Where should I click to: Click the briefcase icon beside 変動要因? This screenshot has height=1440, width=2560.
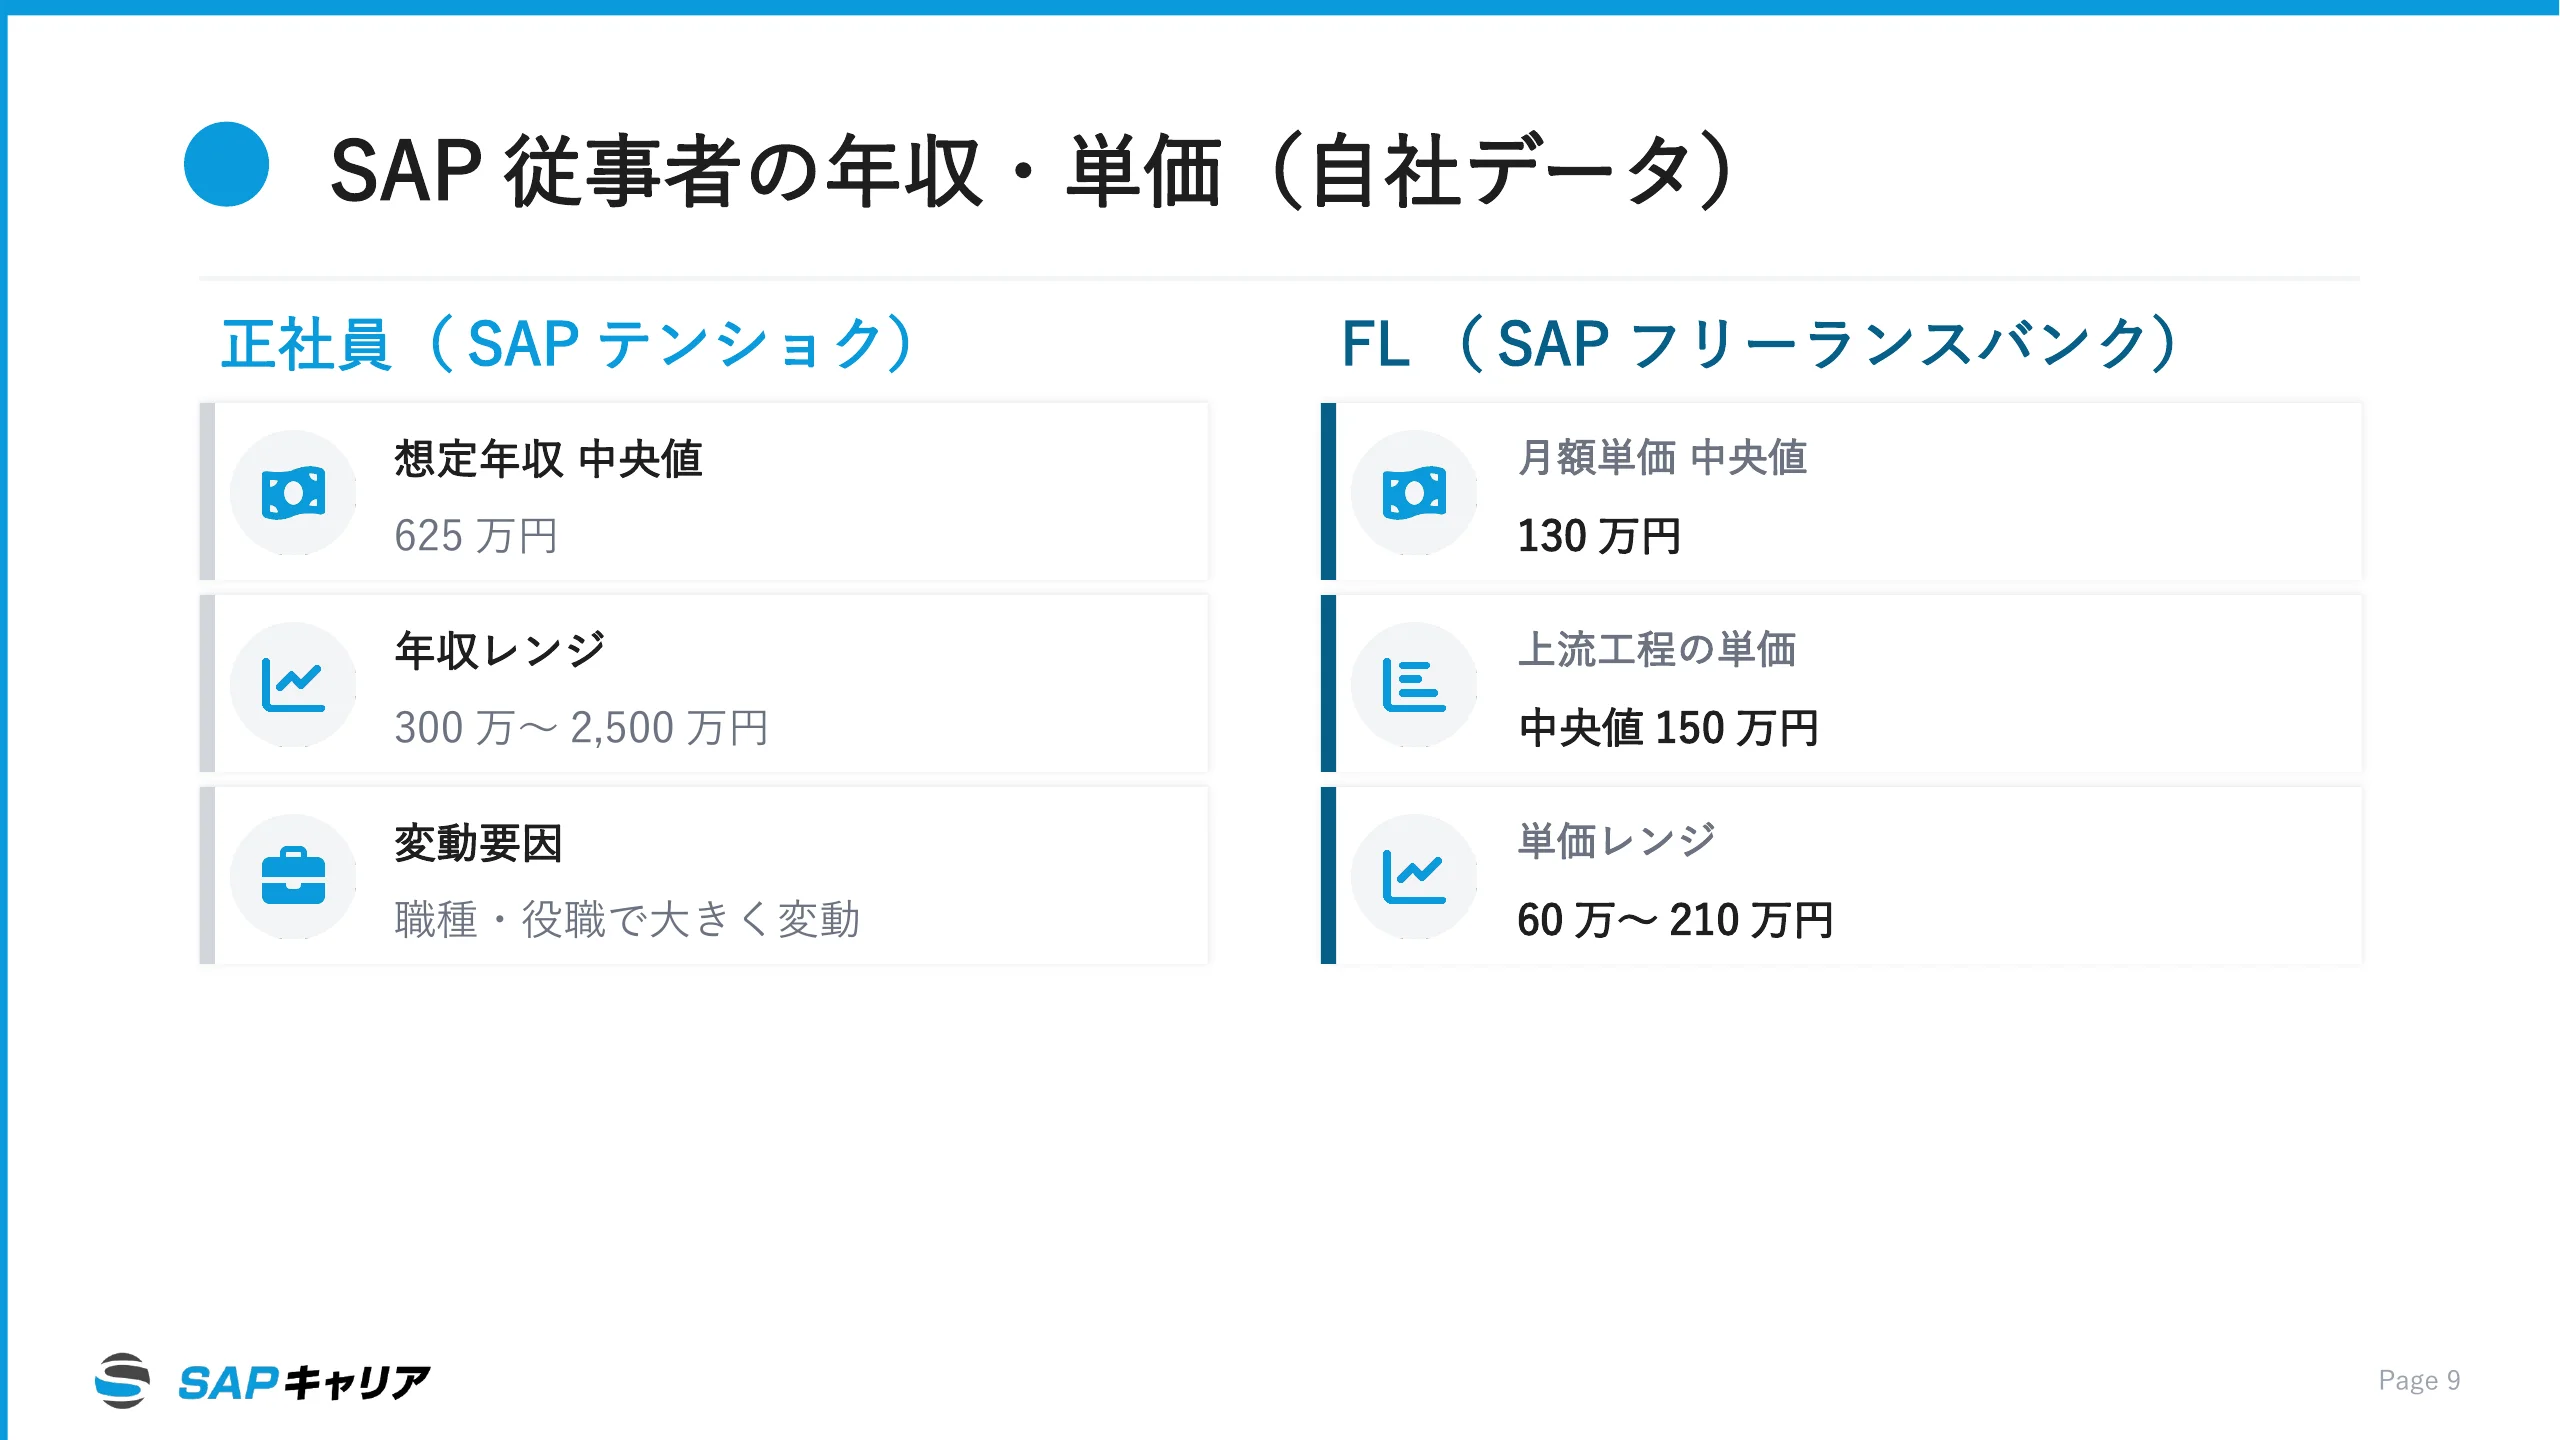[293, 876]
